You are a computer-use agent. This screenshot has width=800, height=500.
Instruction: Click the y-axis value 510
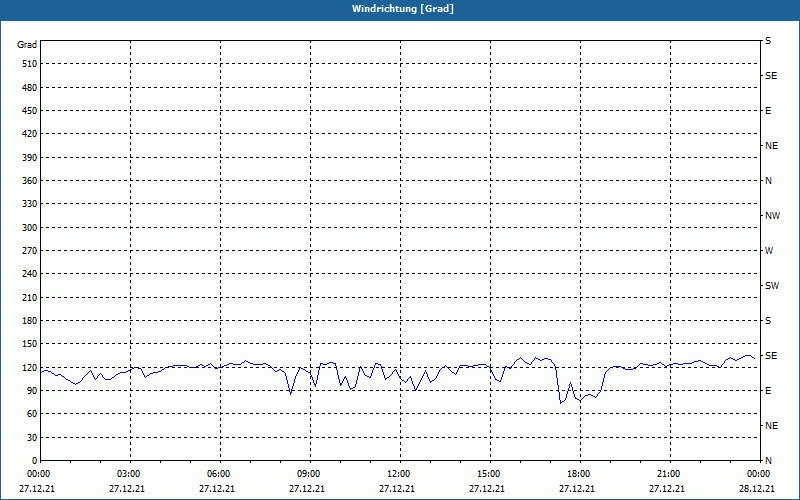30,64
